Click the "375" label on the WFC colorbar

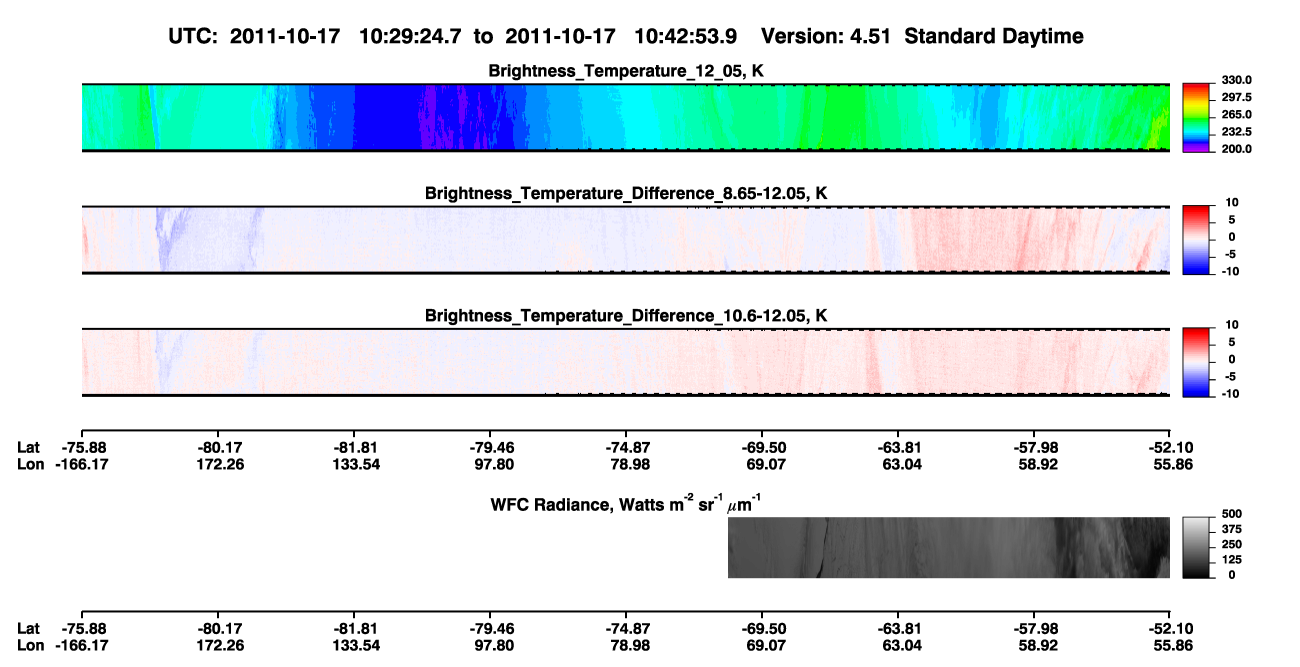[x=1230, y=530]
